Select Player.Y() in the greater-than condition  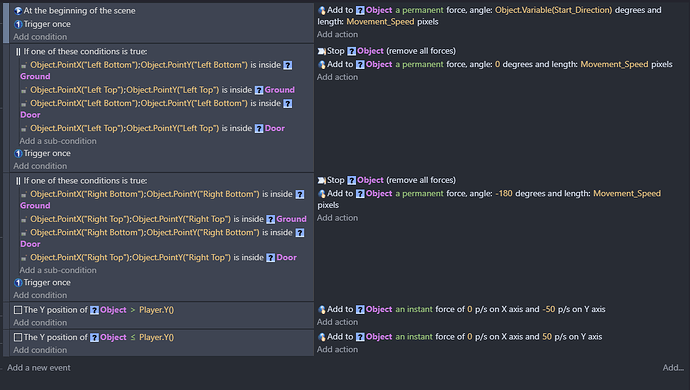[156, 310]
